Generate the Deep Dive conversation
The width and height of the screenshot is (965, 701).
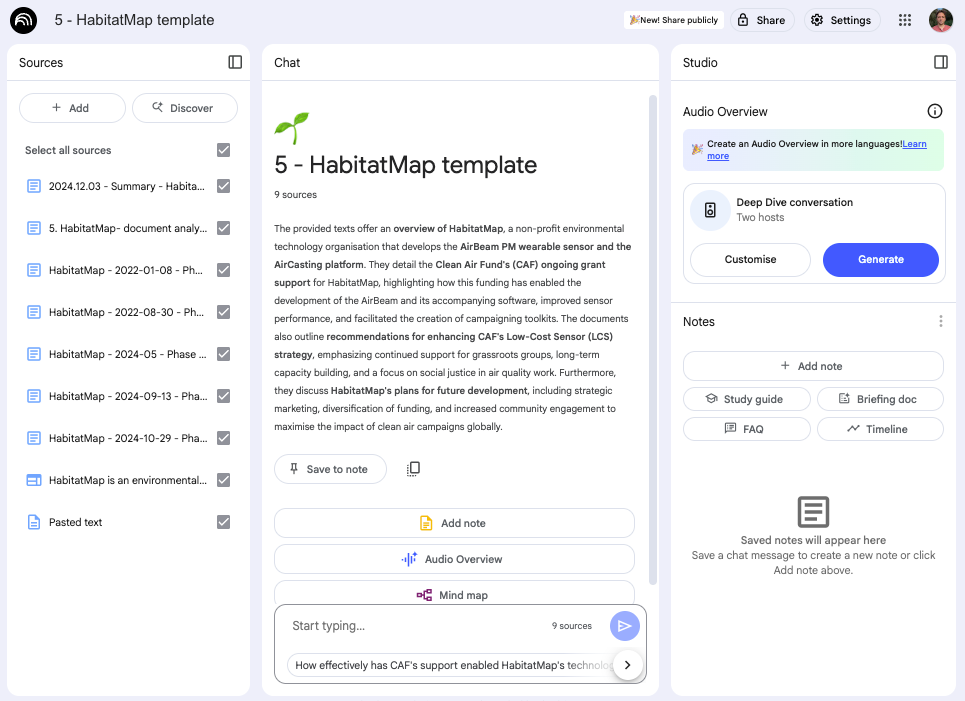click(881, 260)
